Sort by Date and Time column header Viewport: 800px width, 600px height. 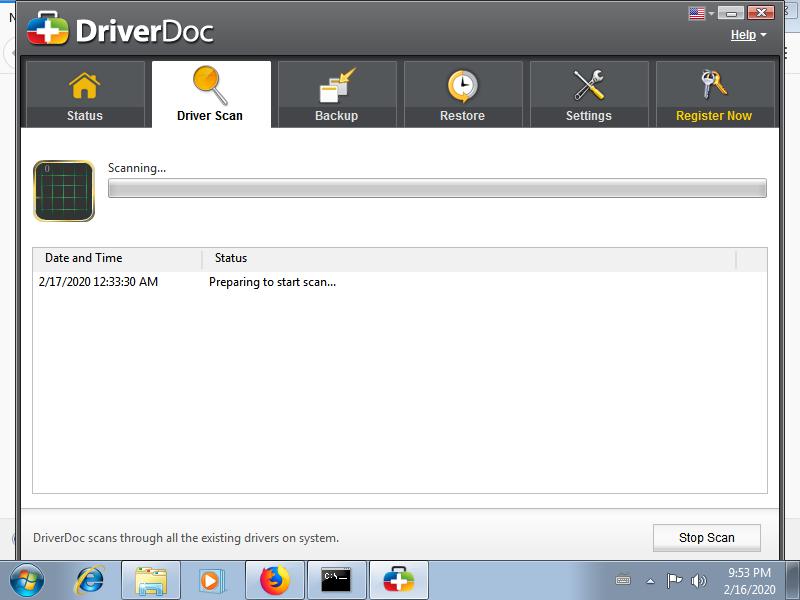coord(117,258)
